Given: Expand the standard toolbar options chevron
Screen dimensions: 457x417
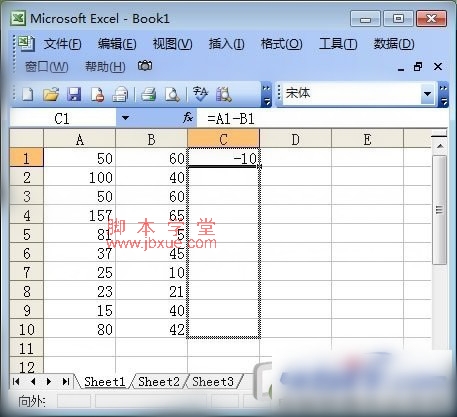Looking at the screenshot, I should coord(266,95).
